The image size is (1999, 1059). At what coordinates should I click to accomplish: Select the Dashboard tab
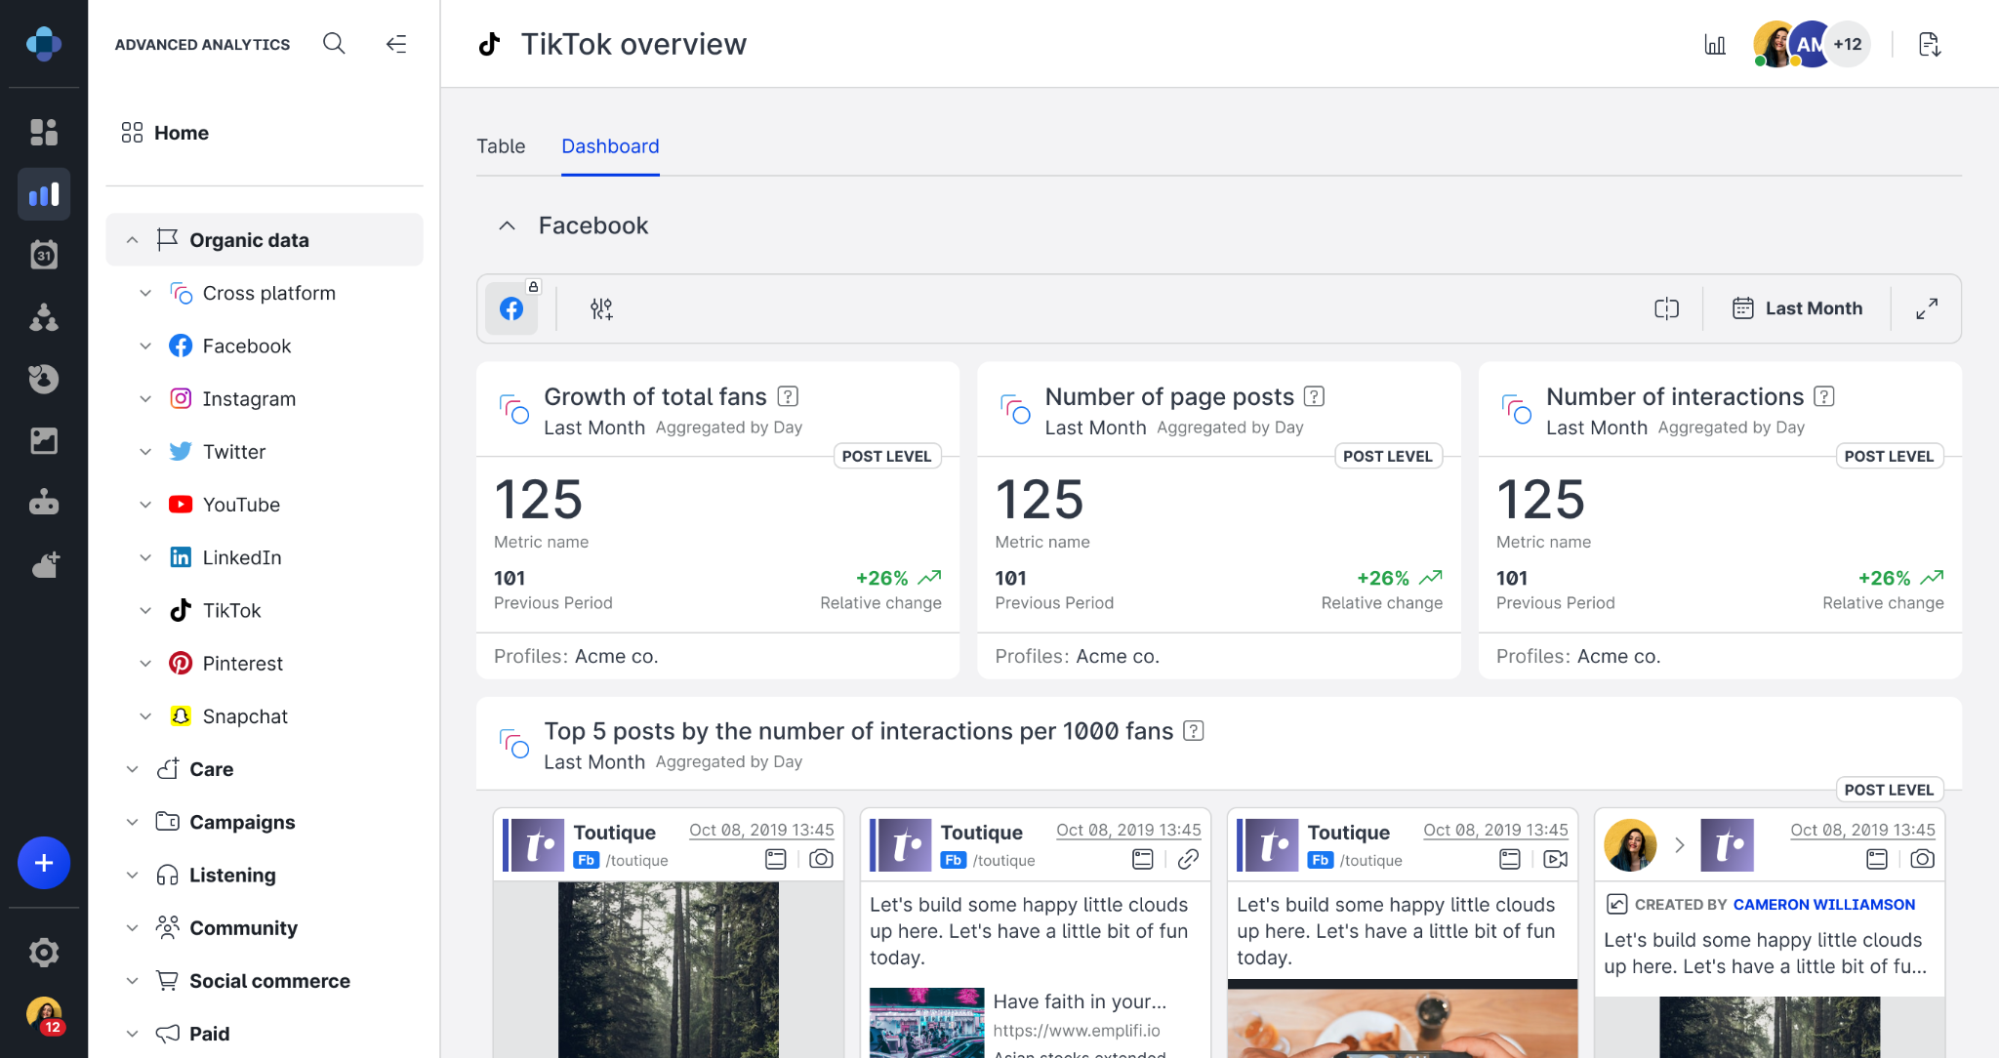point(610,146)
